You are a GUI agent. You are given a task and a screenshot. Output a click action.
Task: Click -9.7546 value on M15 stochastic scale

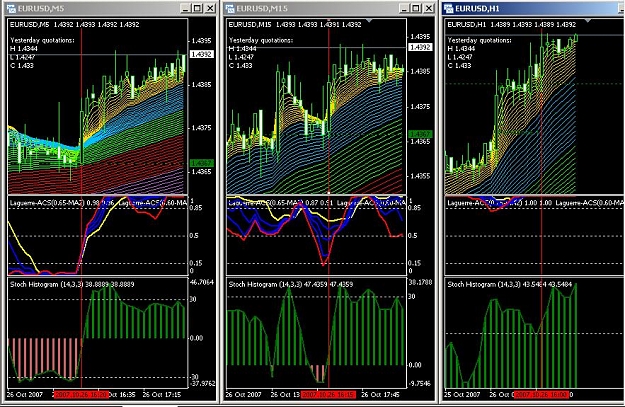(x=419, y=383)
